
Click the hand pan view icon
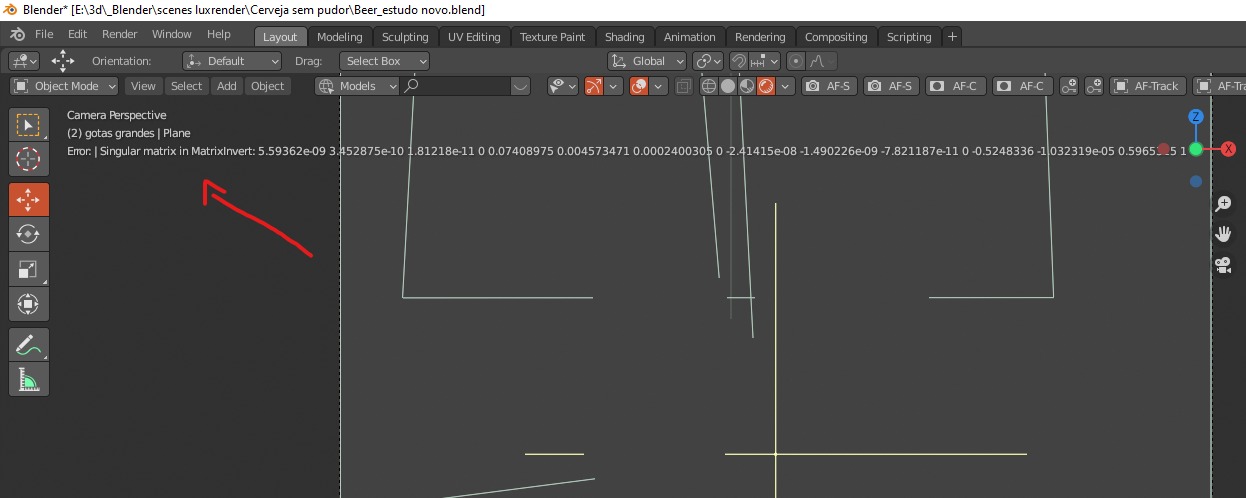click(x=1222, y=234)
